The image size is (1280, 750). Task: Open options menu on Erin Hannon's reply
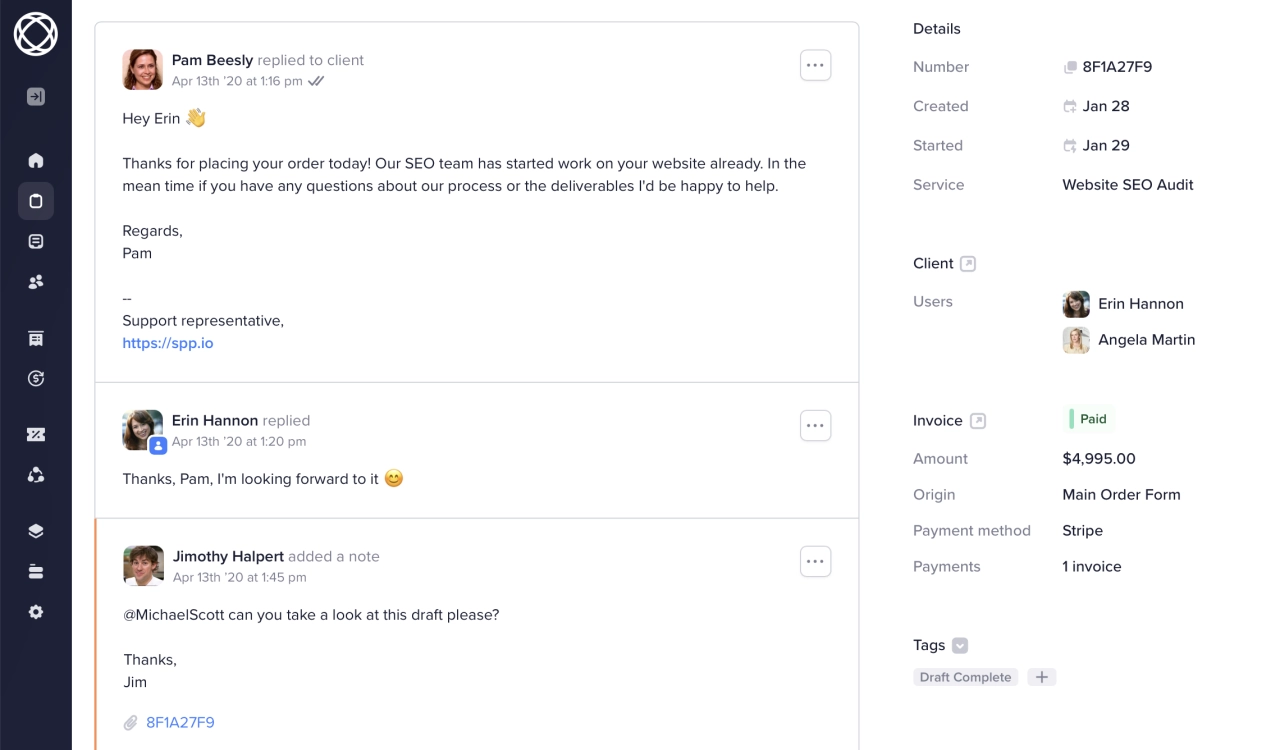tap(815, 425)
